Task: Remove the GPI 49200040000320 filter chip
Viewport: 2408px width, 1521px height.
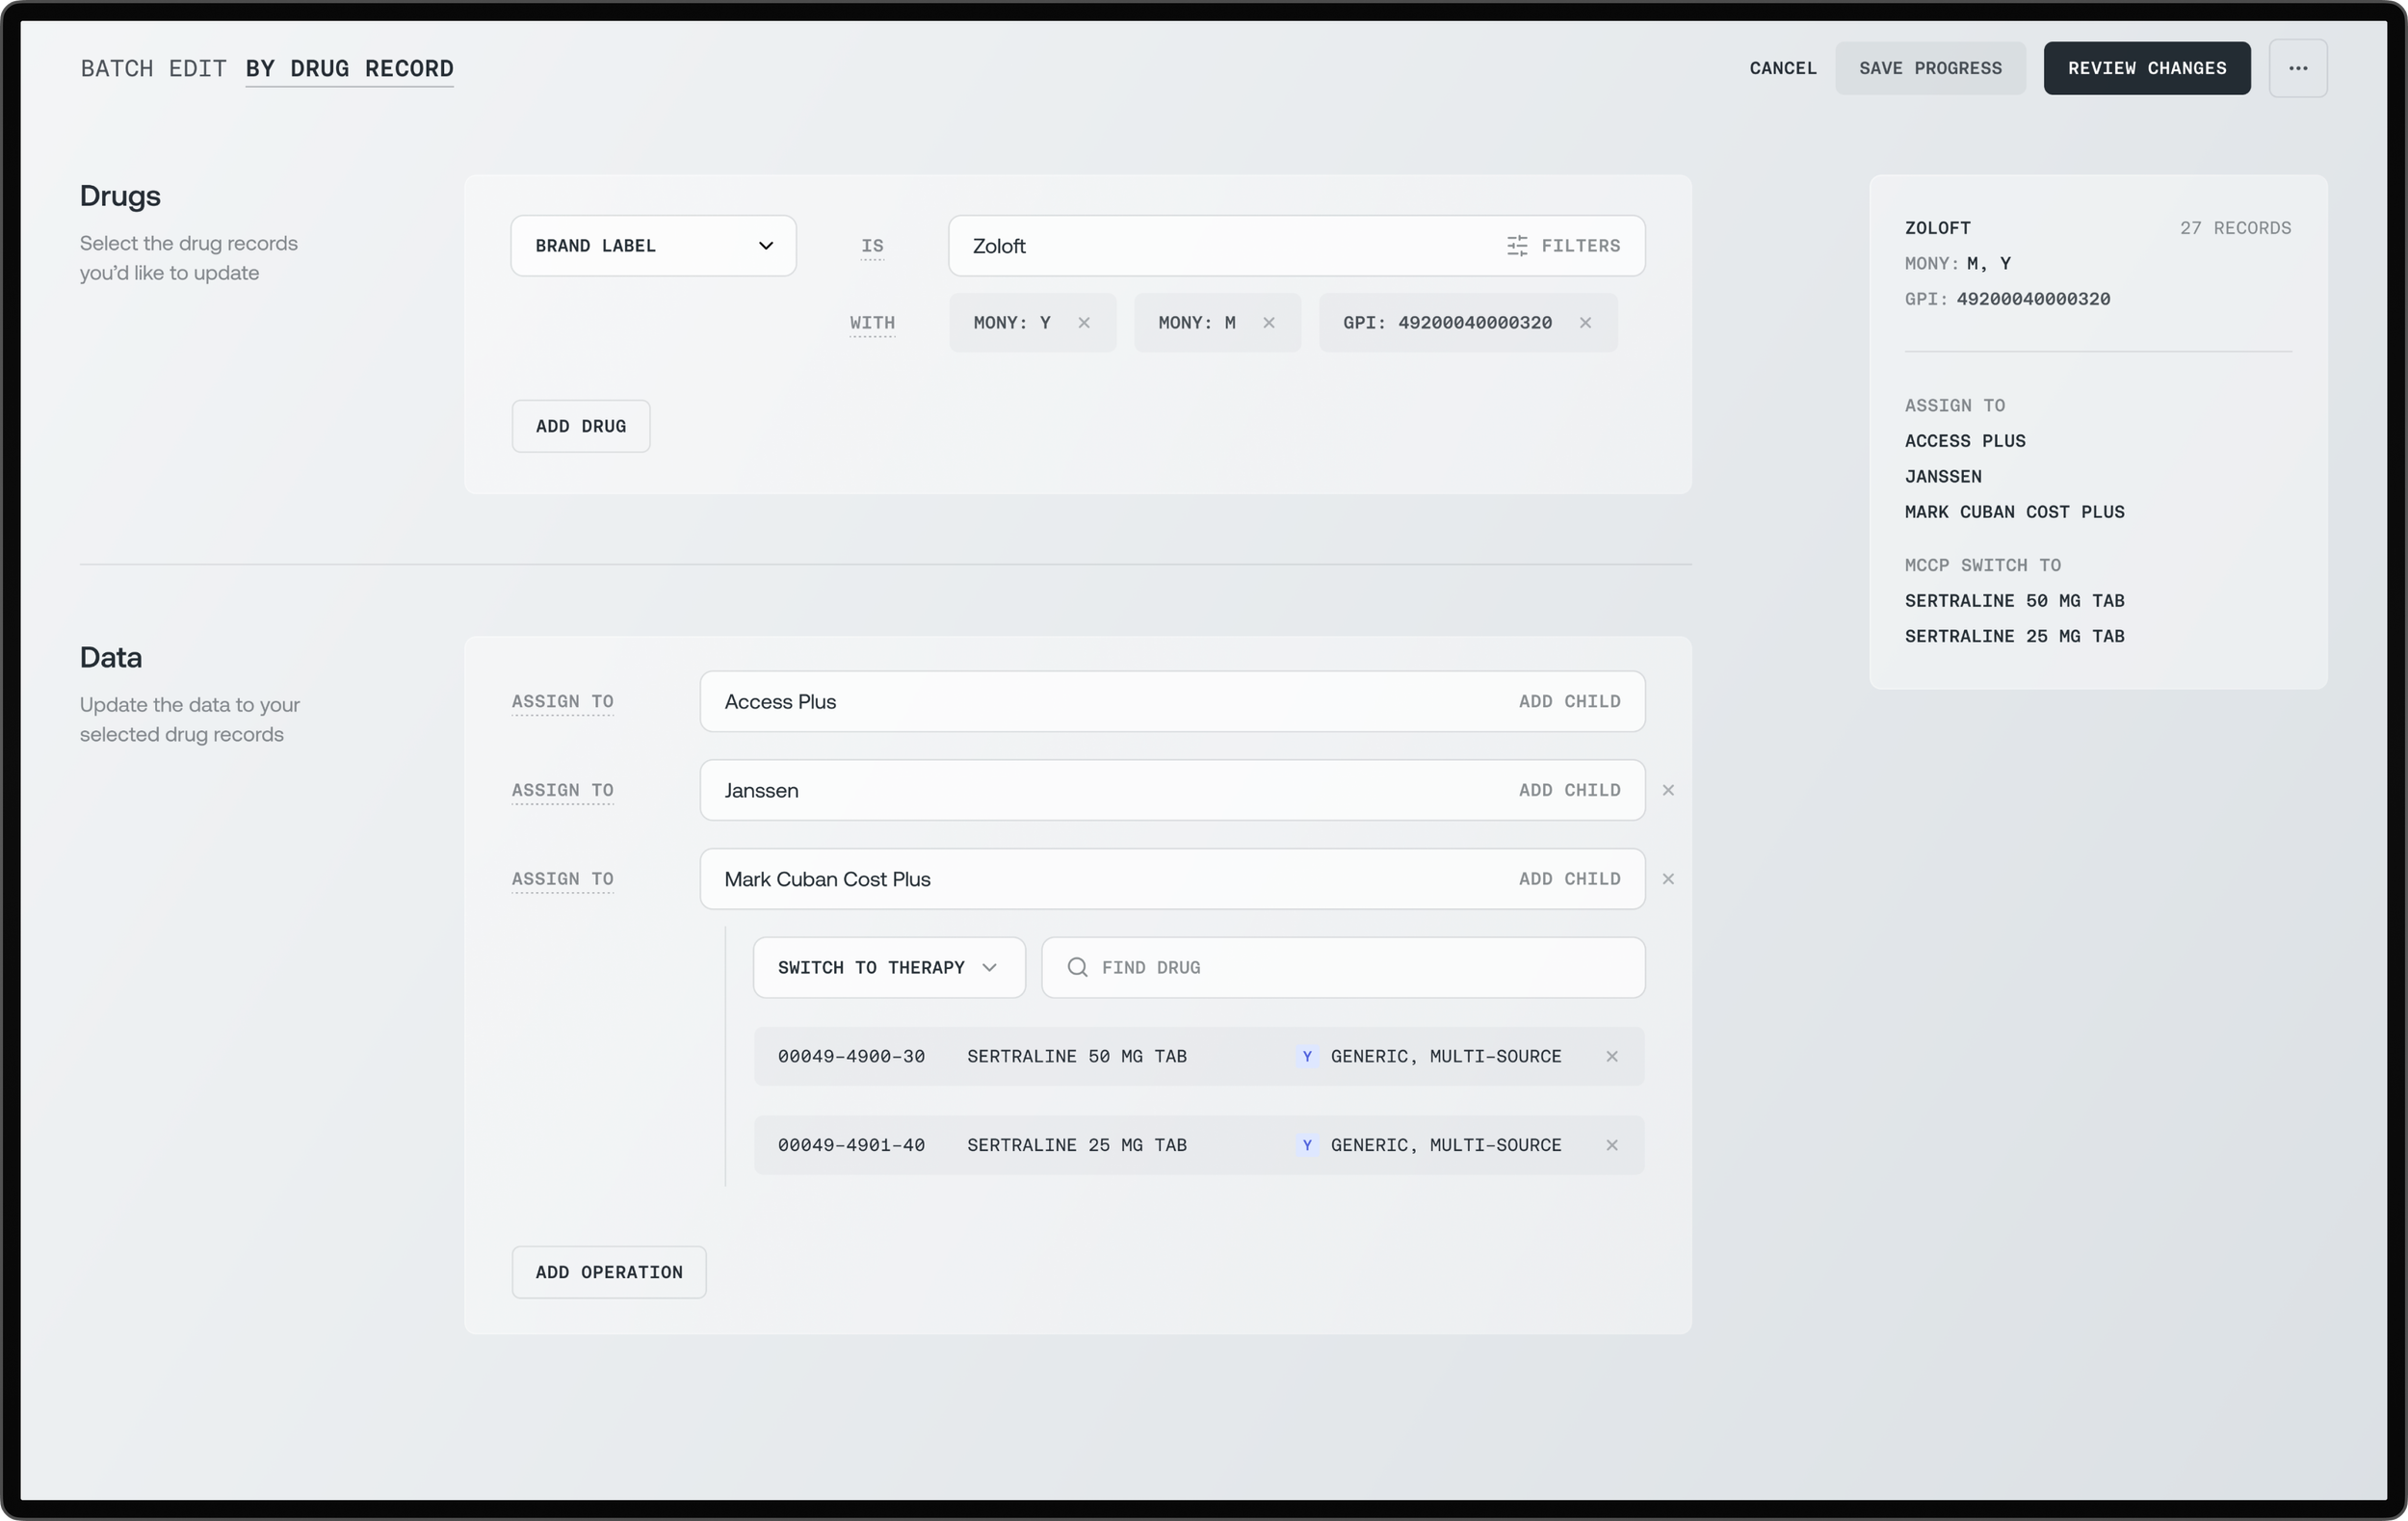Action: 1585,323
